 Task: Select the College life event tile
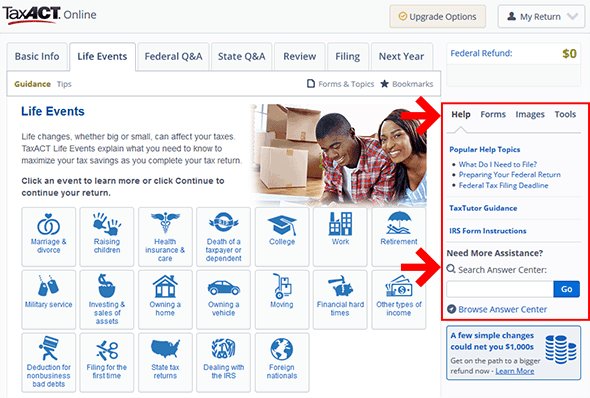tap(282, 237)
